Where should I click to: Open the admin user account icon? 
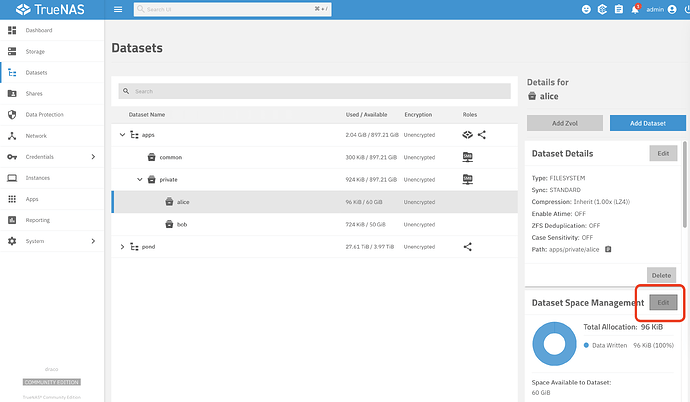(x=672, y=9)
